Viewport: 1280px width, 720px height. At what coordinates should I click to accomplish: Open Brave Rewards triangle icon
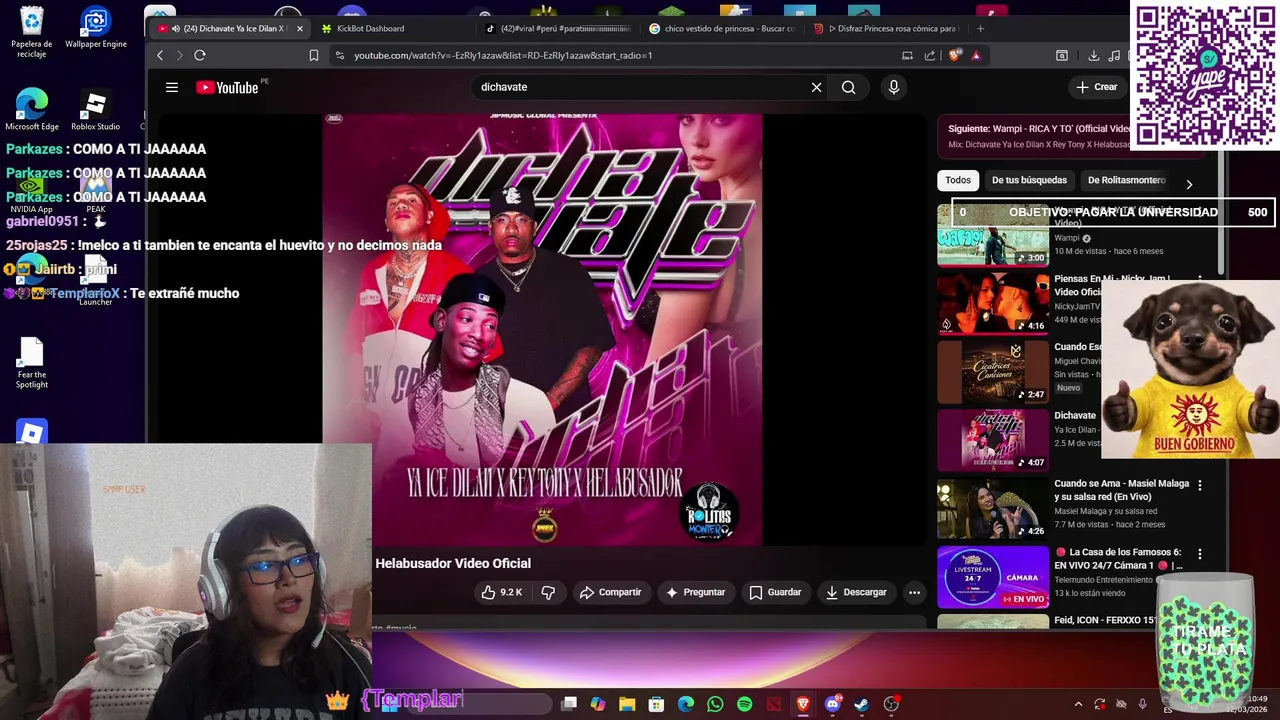tap(976, 56)
